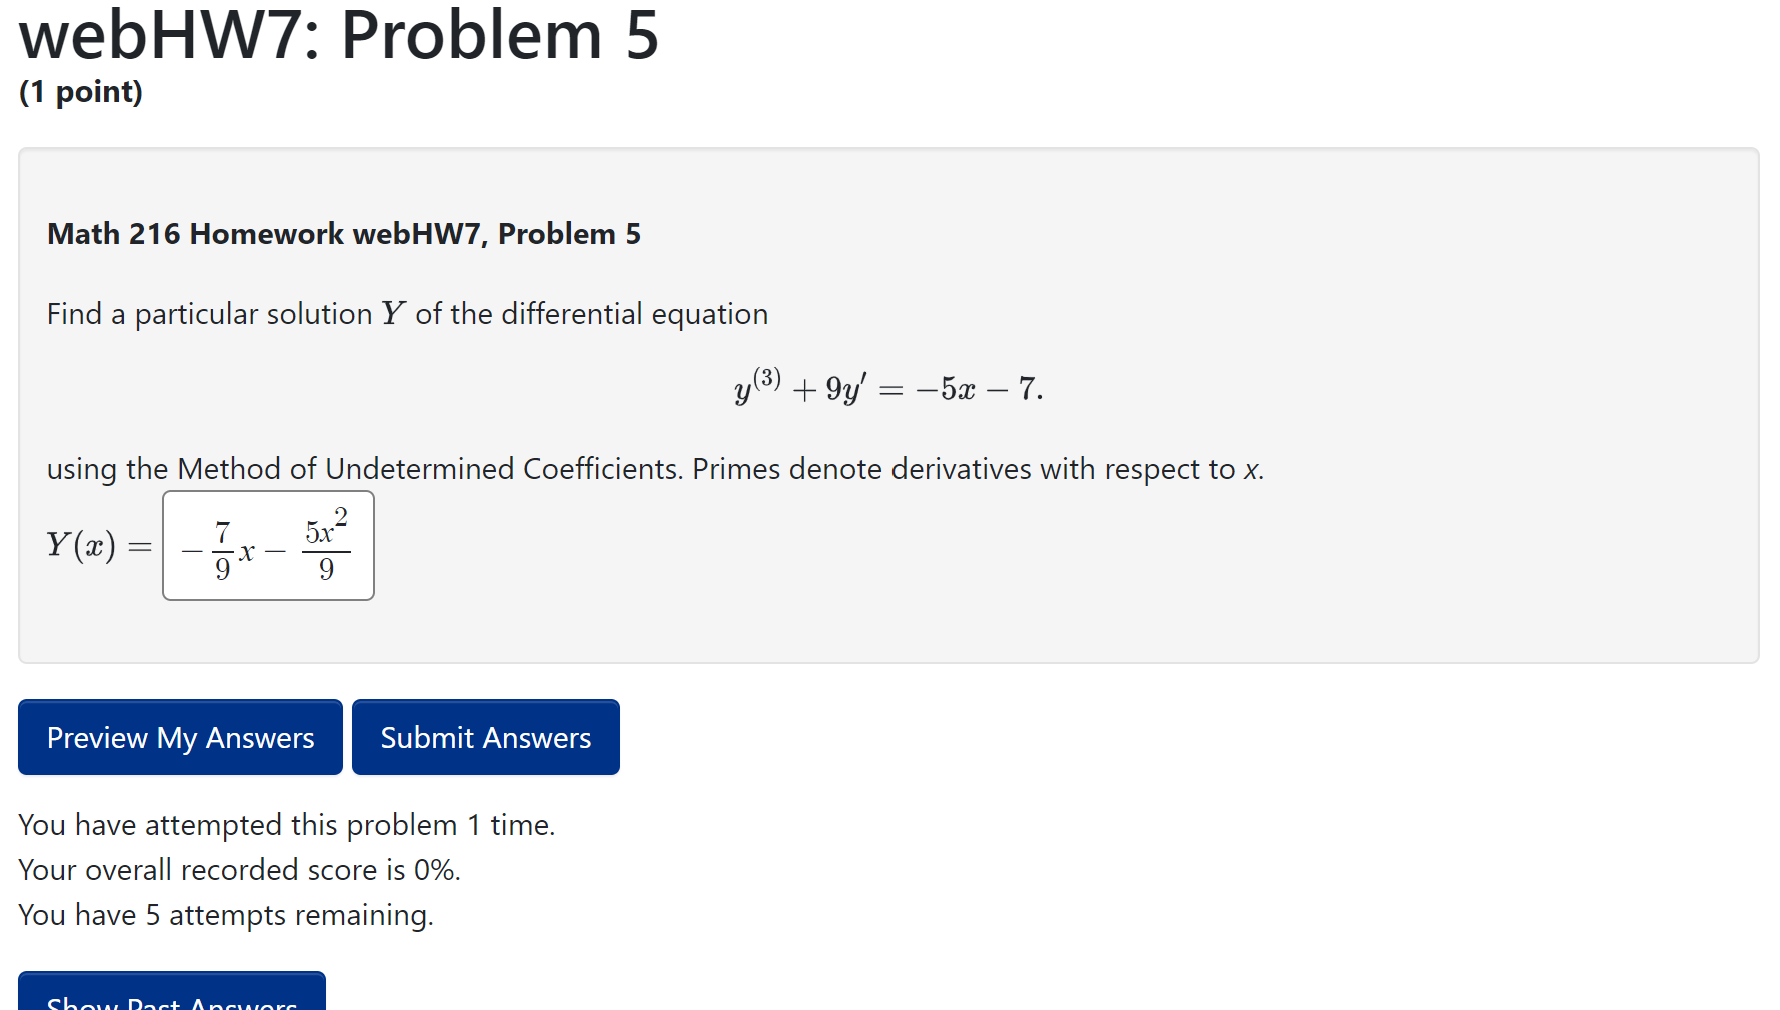Screen dimensions: 1780x1010
Task: Select the Y(x) answer entry field
Action: coord(267,546)
